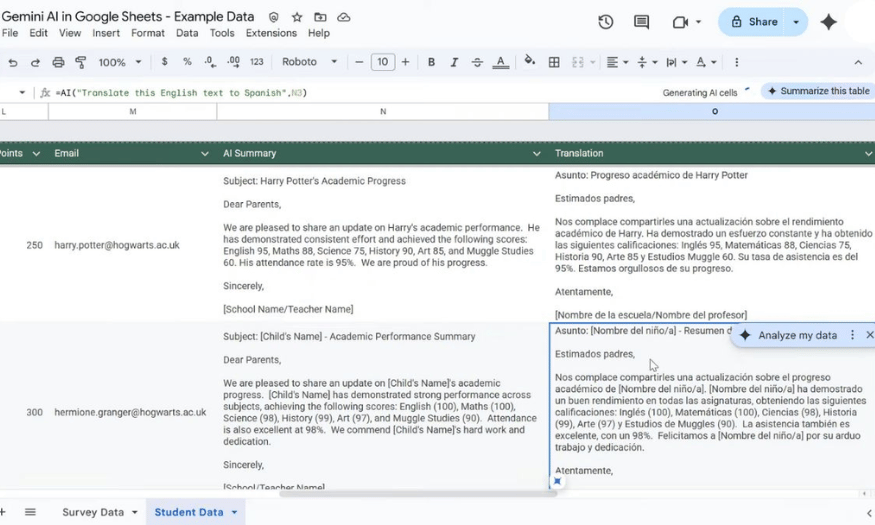875x525 pixels.
Task: Open the fill color picker
Action: [x=530, y=61]
